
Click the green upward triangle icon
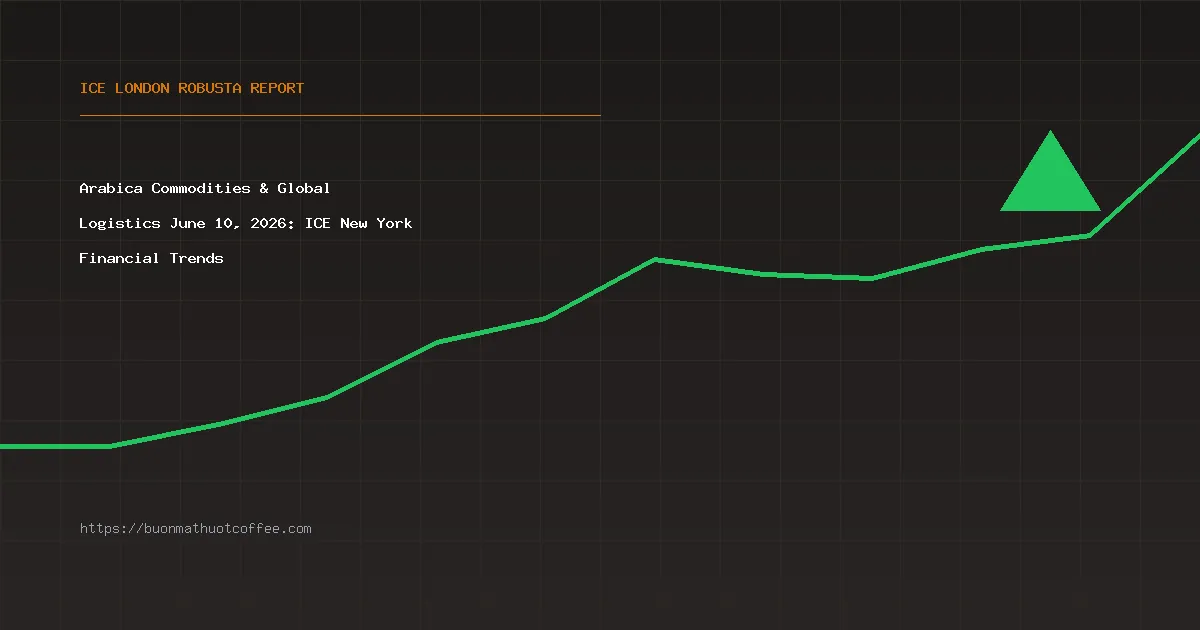1050,171
